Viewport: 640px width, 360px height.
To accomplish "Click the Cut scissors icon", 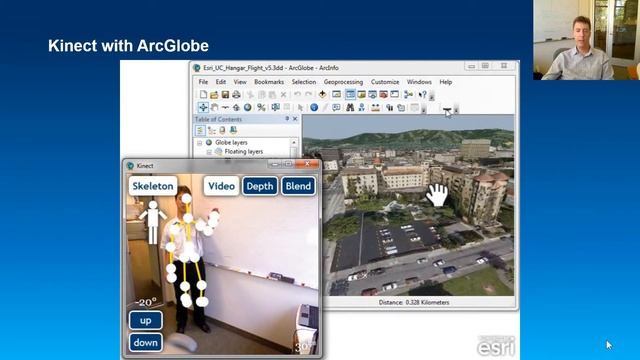I will [x=251, y=94].
